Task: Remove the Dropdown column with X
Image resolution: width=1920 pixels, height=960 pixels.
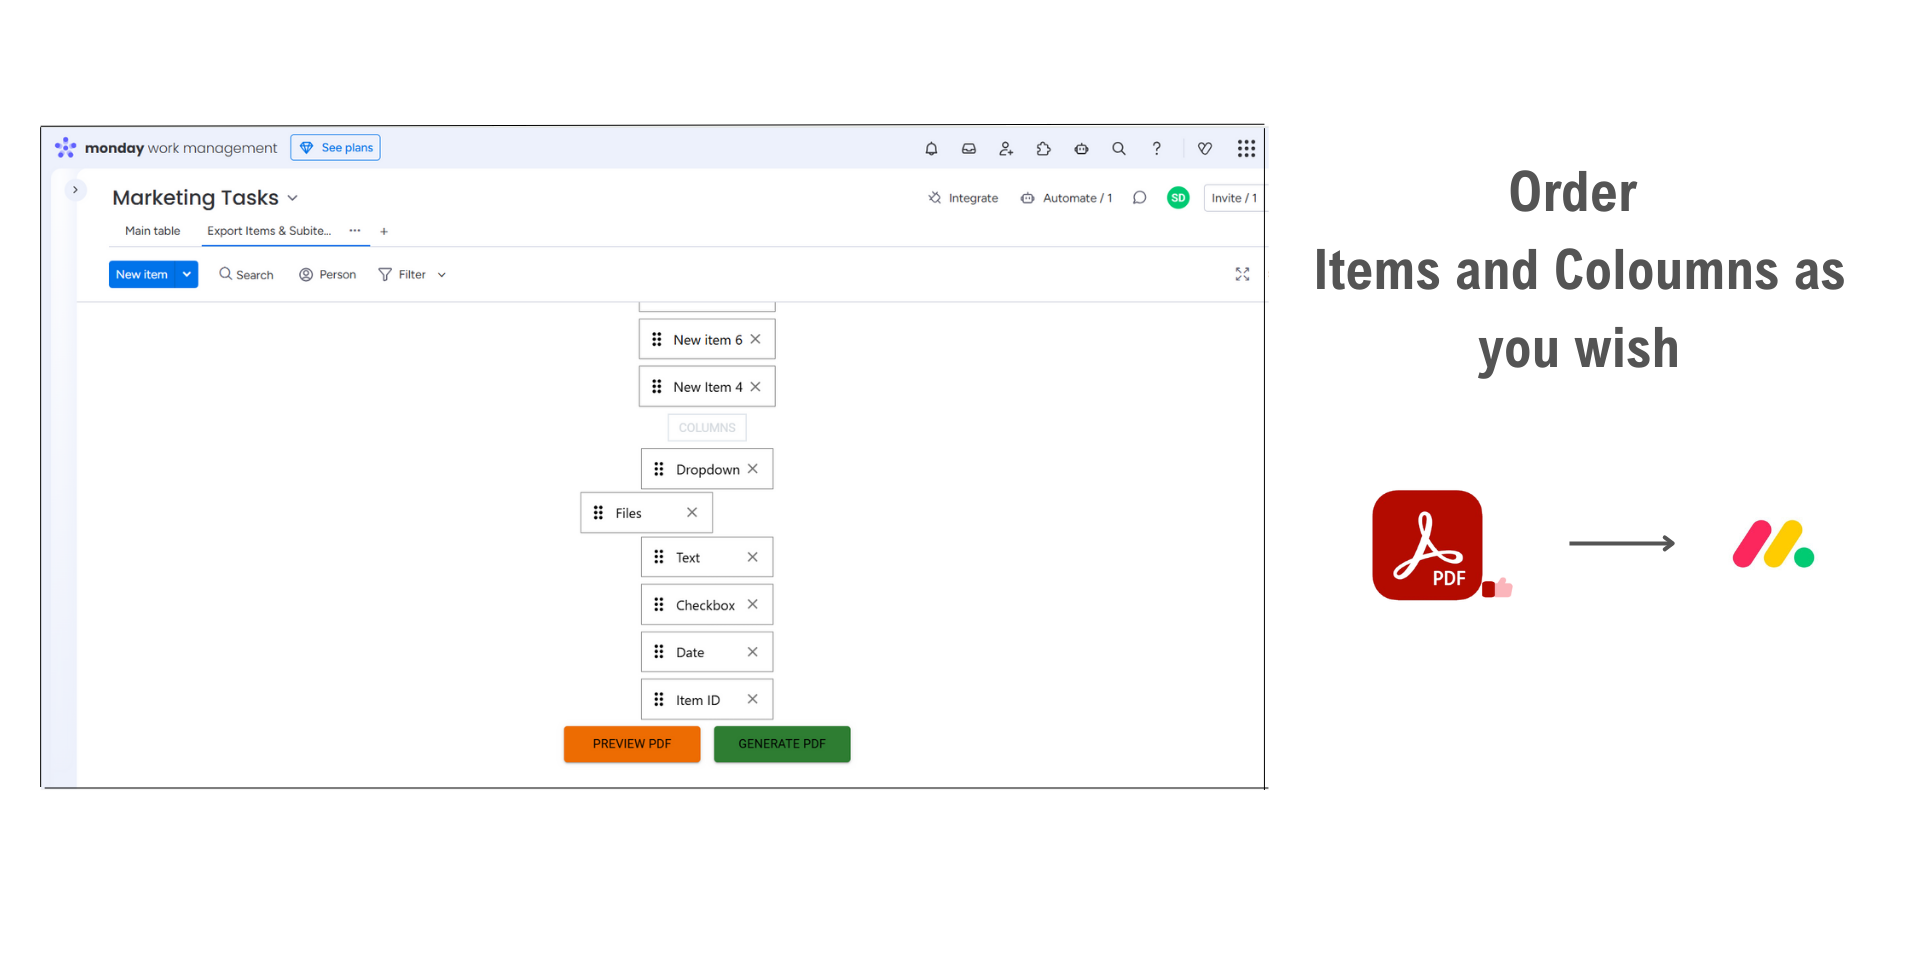Action: point(753,469)
